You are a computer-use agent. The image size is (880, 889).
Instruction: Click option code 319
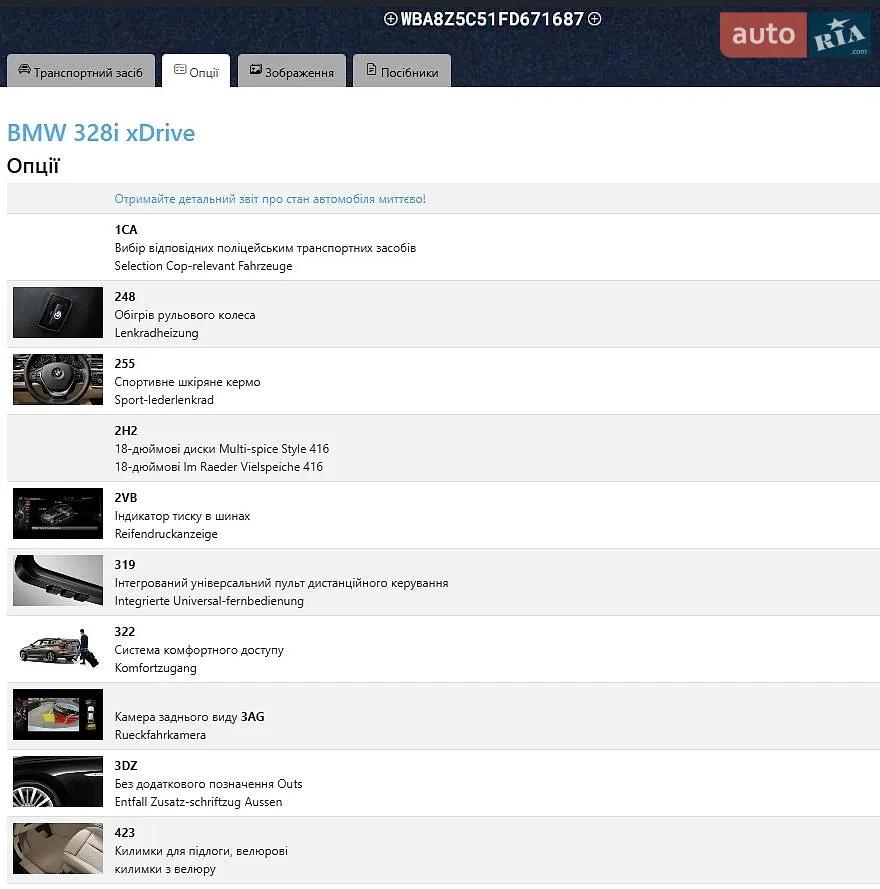coord(125,564)
